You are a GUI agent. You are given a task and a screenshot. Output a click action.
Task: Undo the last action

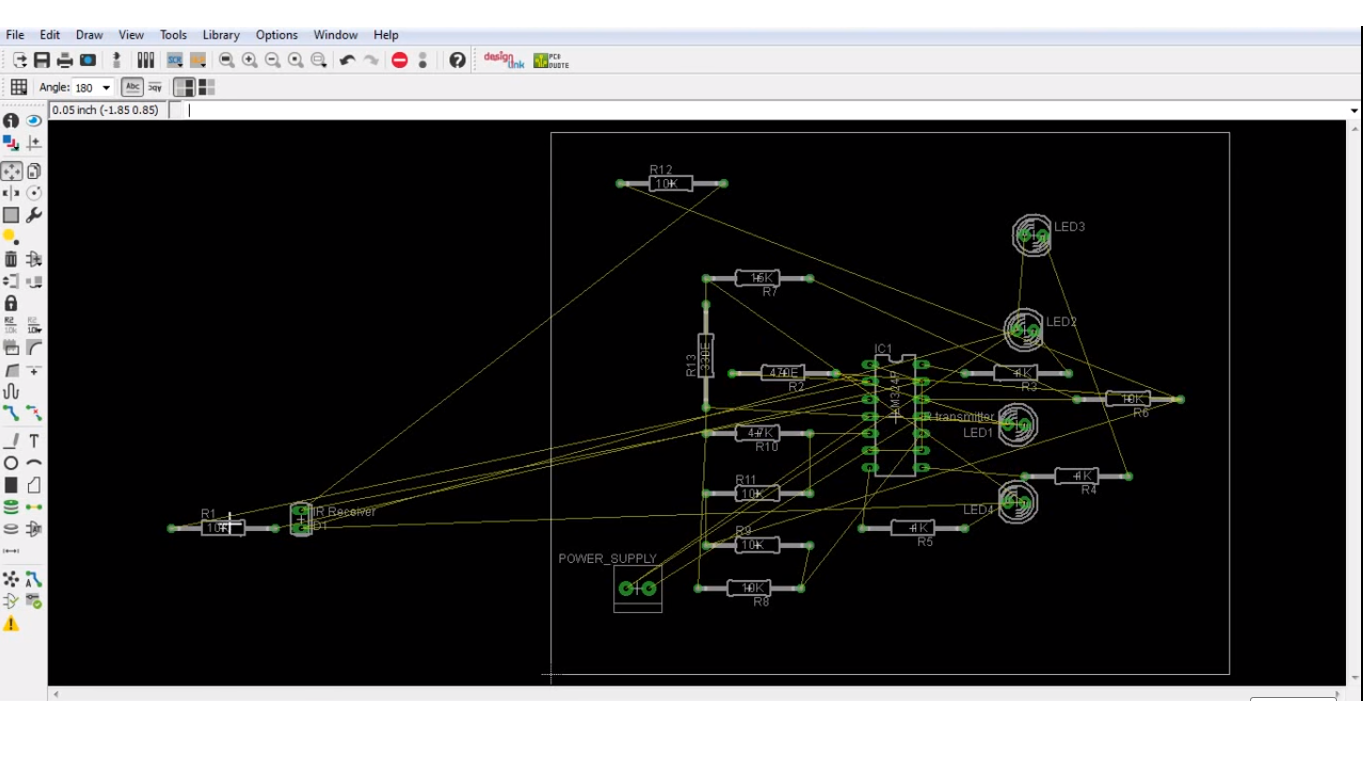pyautogui.click(x=347, y=61)
